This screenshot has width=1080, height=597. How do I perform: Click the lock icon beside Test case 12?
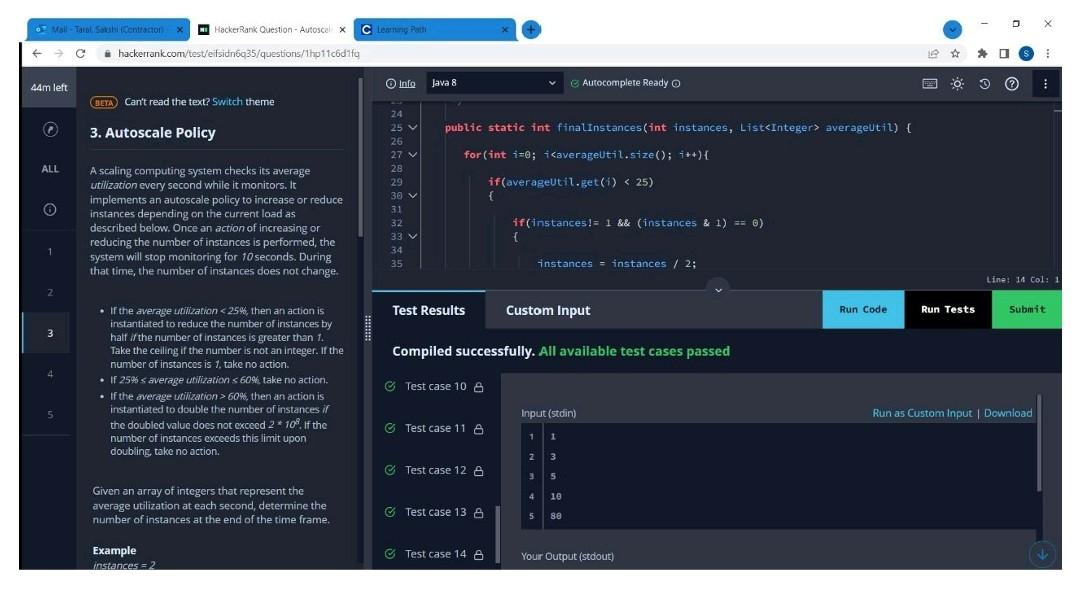[x=479, y=471]
